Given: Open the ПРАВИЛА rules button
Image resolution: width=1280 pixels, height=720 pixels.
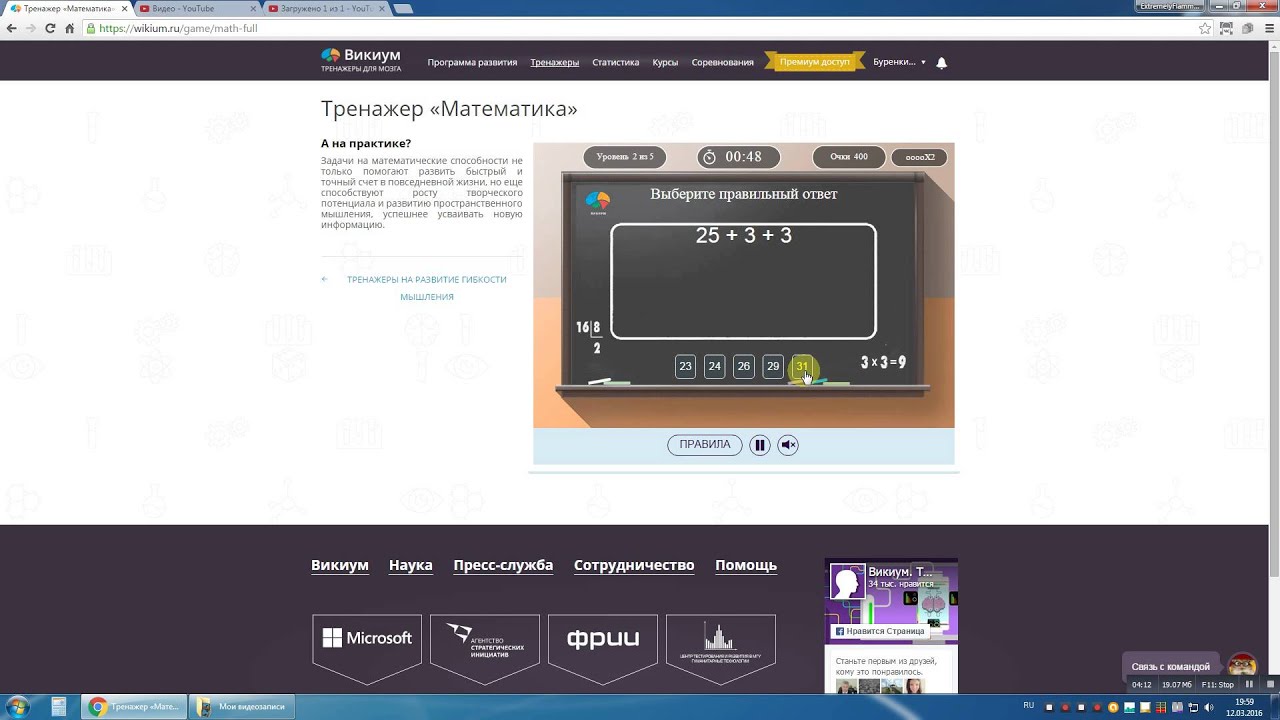Looking at the screenshot, I should (x=705, y=445).
